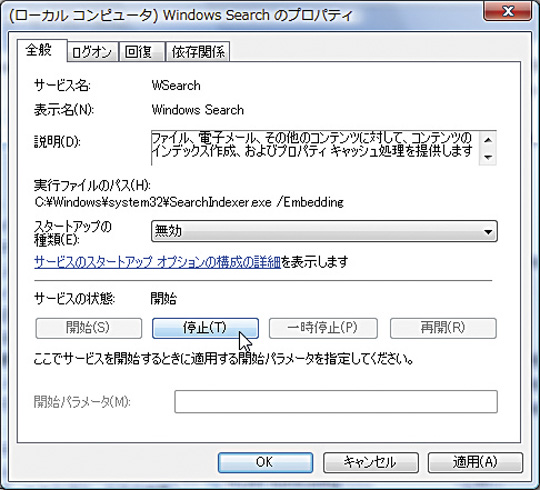The height and width of the screenshot is (490, 540).
Task: Click the display name value Windows Search
Action: coord(198,110)
